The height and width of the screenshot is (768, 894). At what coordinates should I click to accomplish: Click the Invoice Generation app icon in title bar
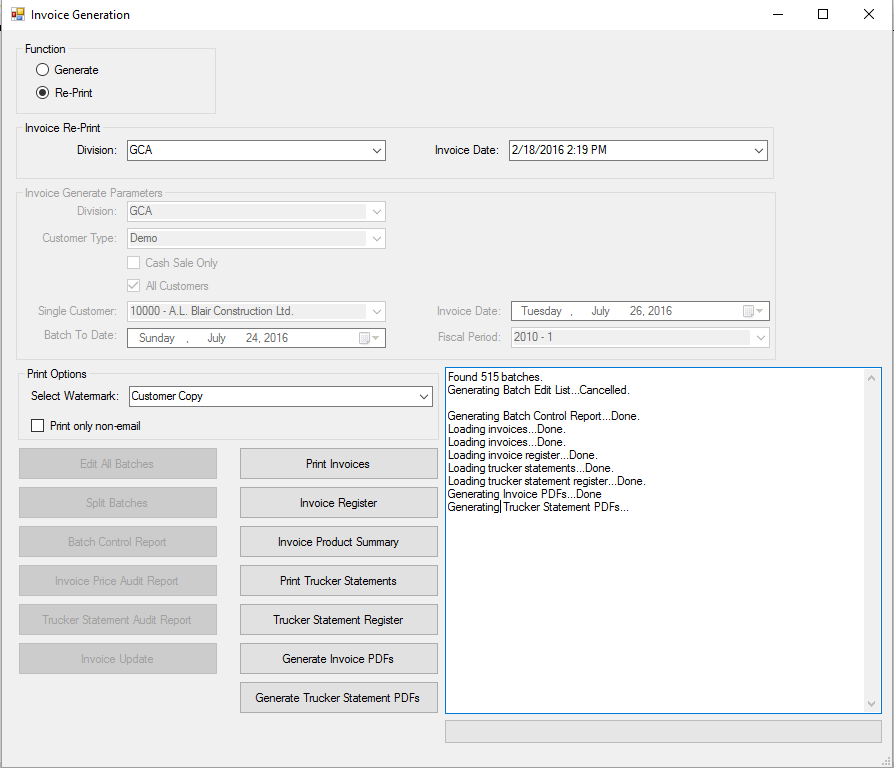(x=18, y=14)
